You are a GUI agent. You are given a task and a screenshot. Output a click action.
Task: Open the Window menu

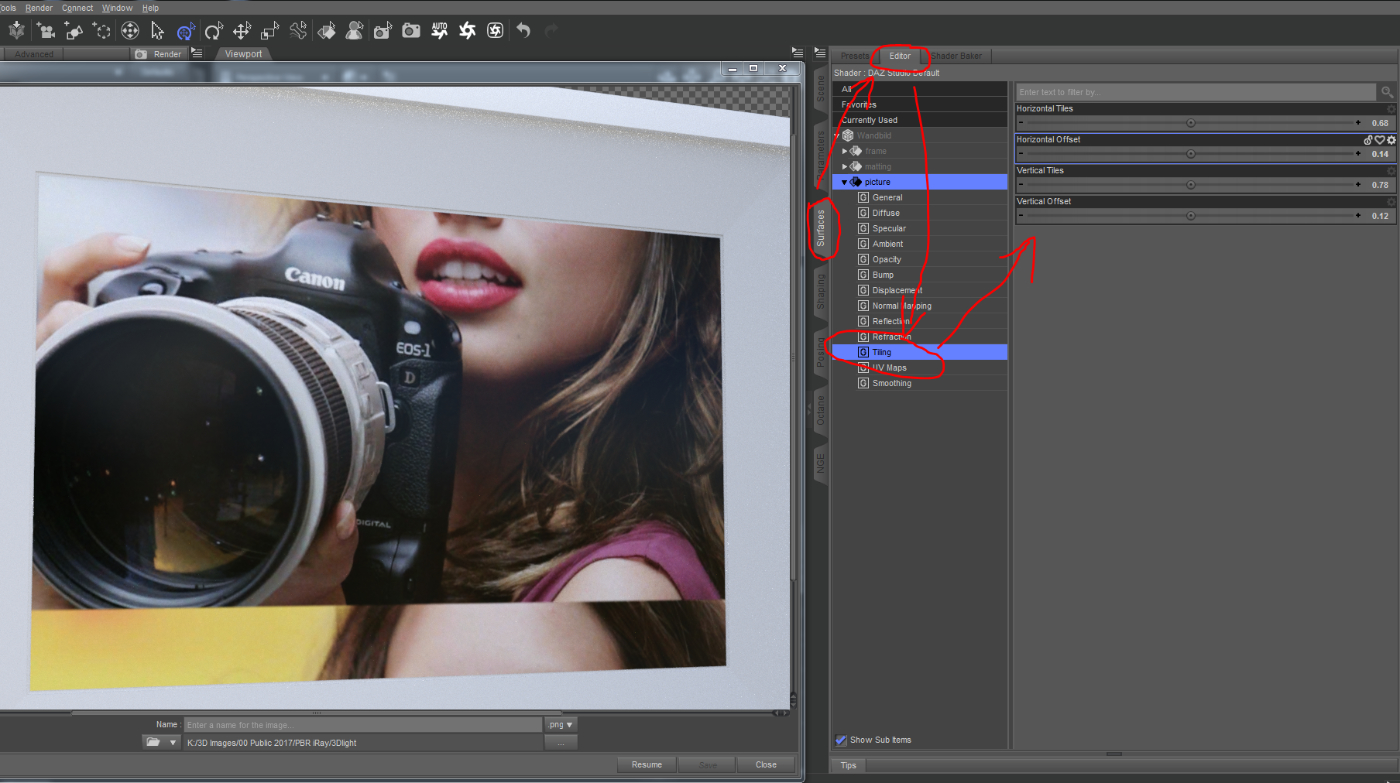coord(117,8)
